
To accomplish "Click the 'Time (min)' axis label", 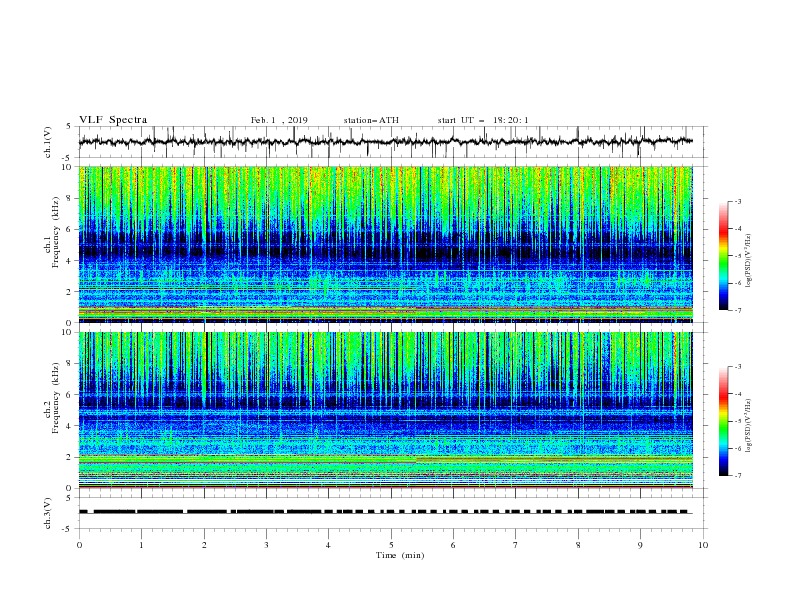I will pos(400,555).
